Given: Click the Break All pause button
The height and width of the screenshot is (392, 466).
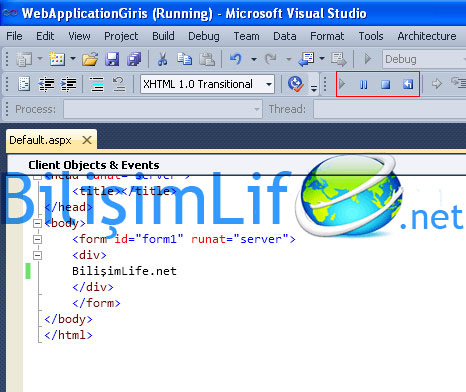Looking at the screenshot, I should point(364,85).
